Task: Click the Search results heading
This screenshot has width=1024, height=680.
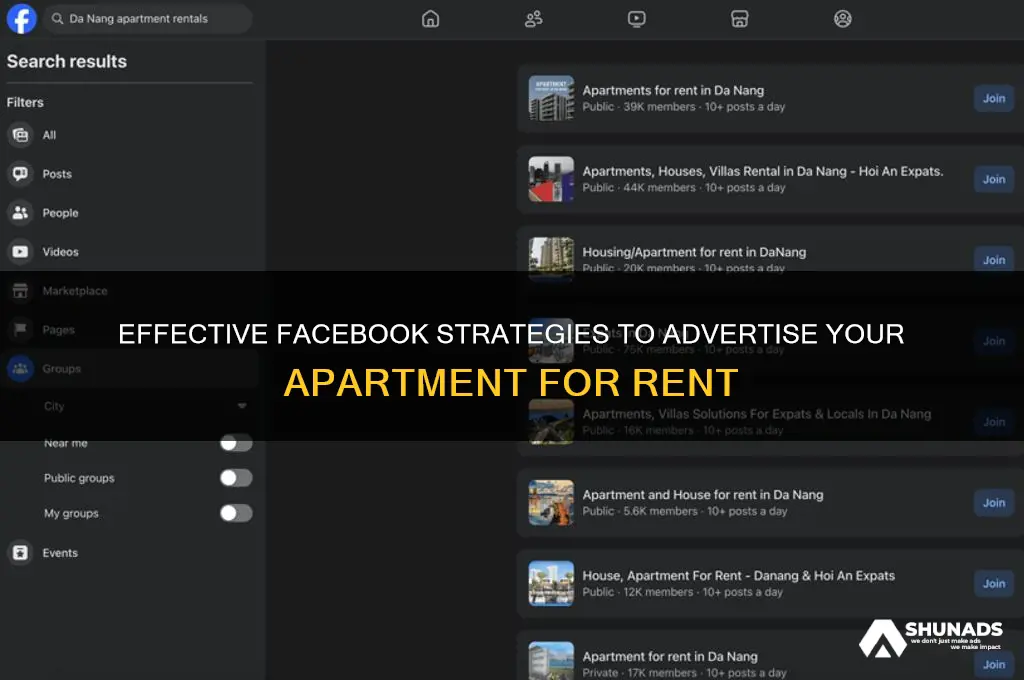Action: 67,61
